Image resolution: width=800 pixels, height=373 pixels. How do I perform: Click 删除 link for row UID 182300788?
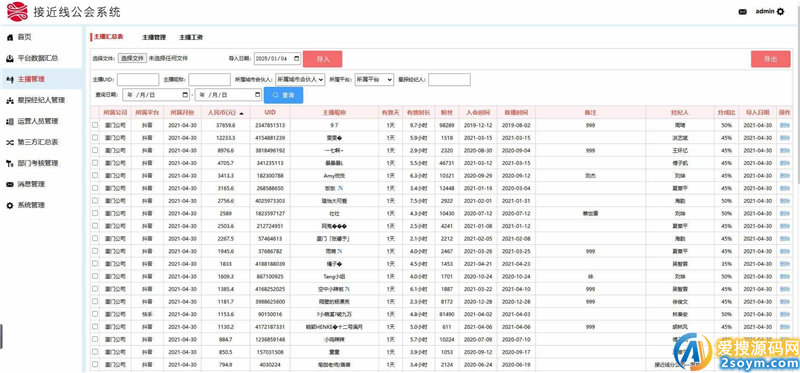[784, 176]
